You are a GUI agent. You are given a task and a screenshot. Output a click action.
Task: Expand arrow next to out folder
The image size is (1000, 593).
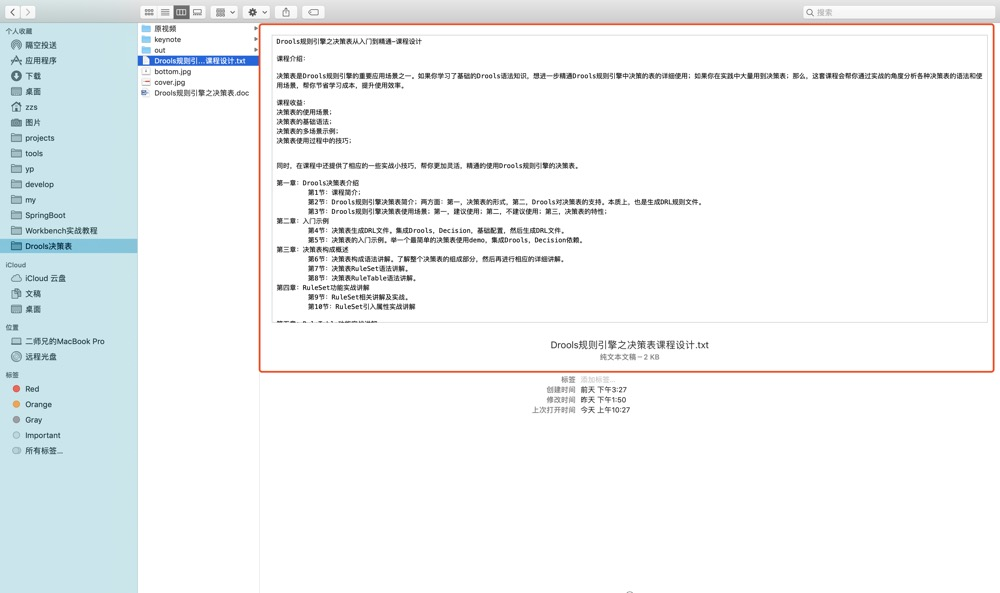pyautogui.click(x=256, y=50)
